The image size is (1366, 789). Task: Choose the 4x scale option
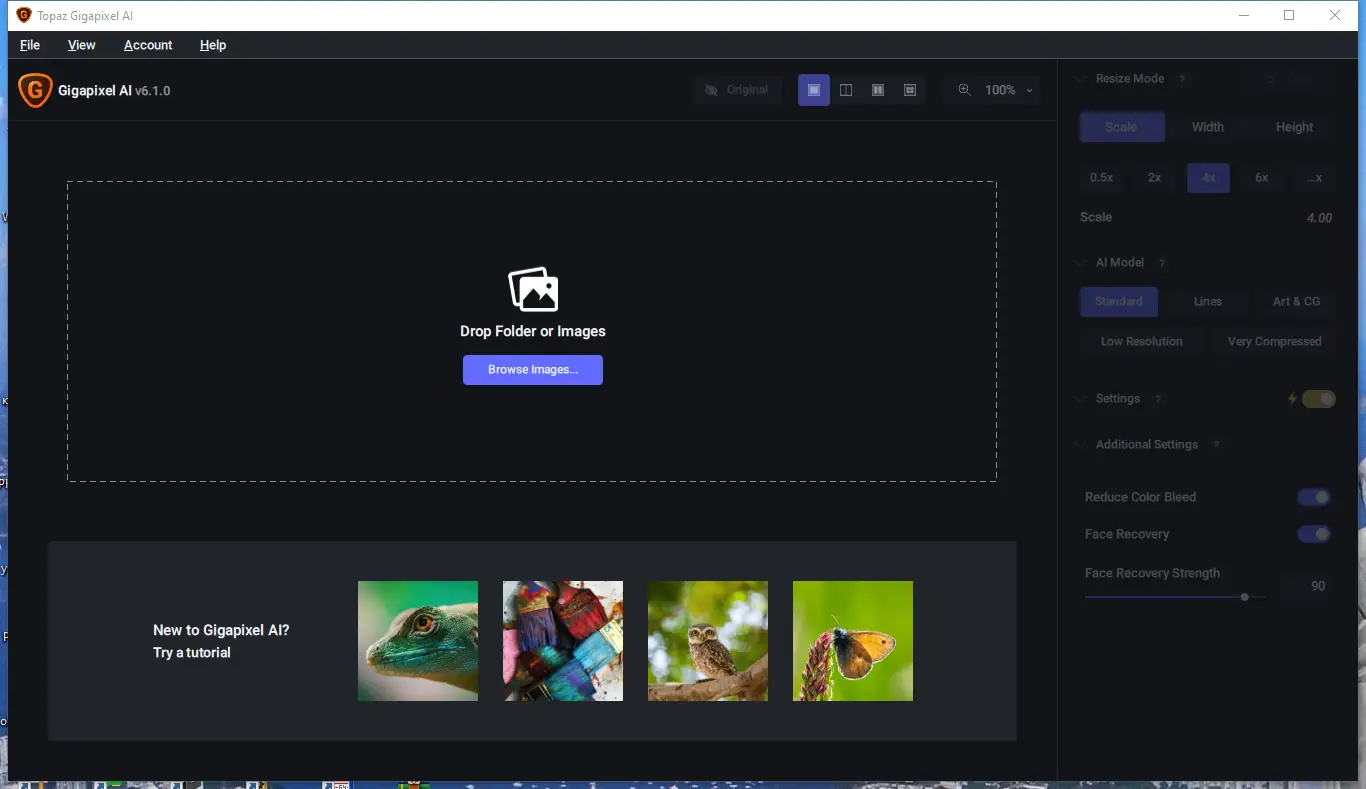coord(1208,178)
